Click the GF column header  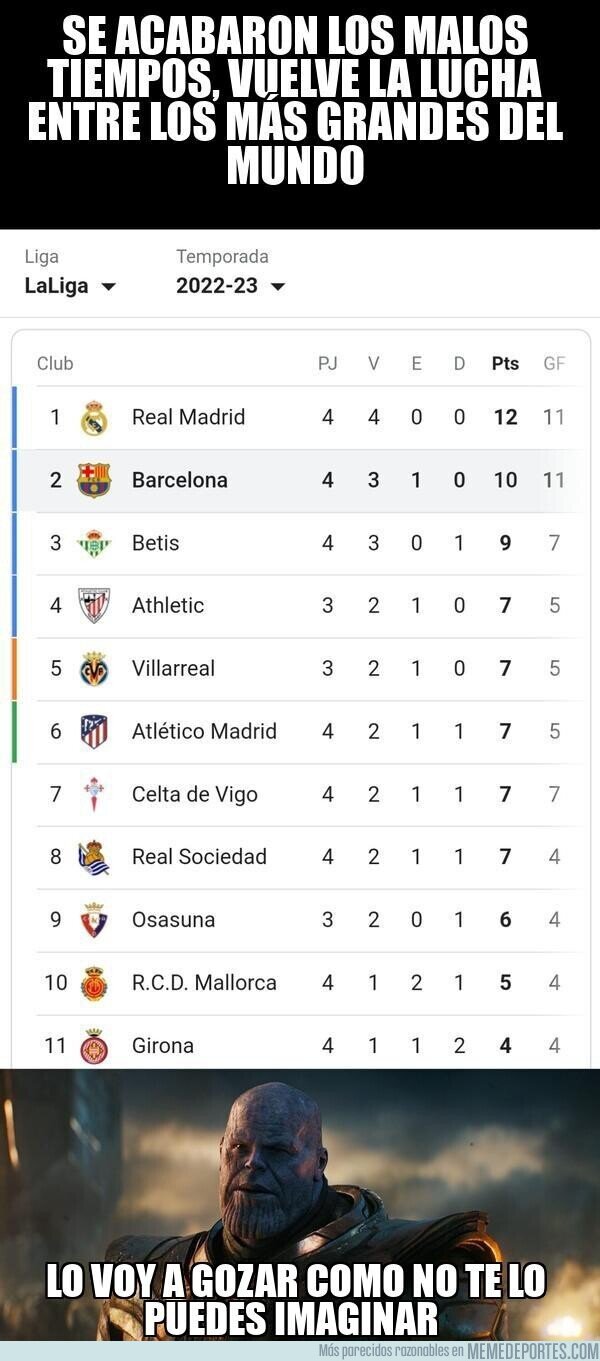551,363
